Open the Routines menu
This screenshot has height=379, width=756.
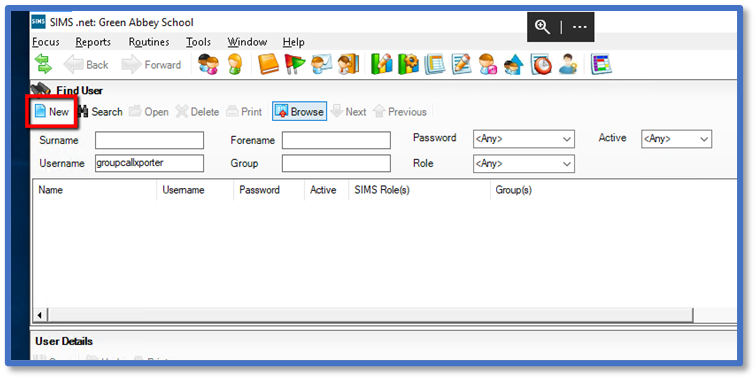coord(149,42)
